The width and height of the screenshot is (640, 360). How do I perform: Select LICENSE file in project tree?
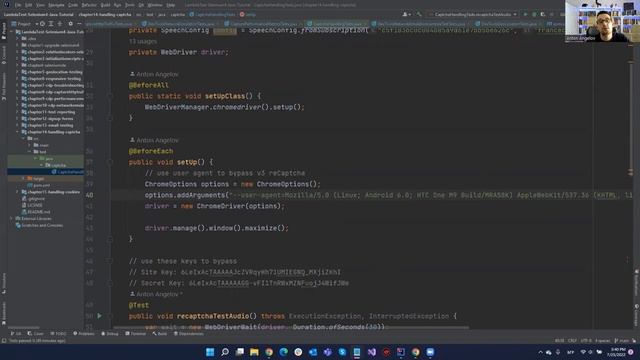32,205
